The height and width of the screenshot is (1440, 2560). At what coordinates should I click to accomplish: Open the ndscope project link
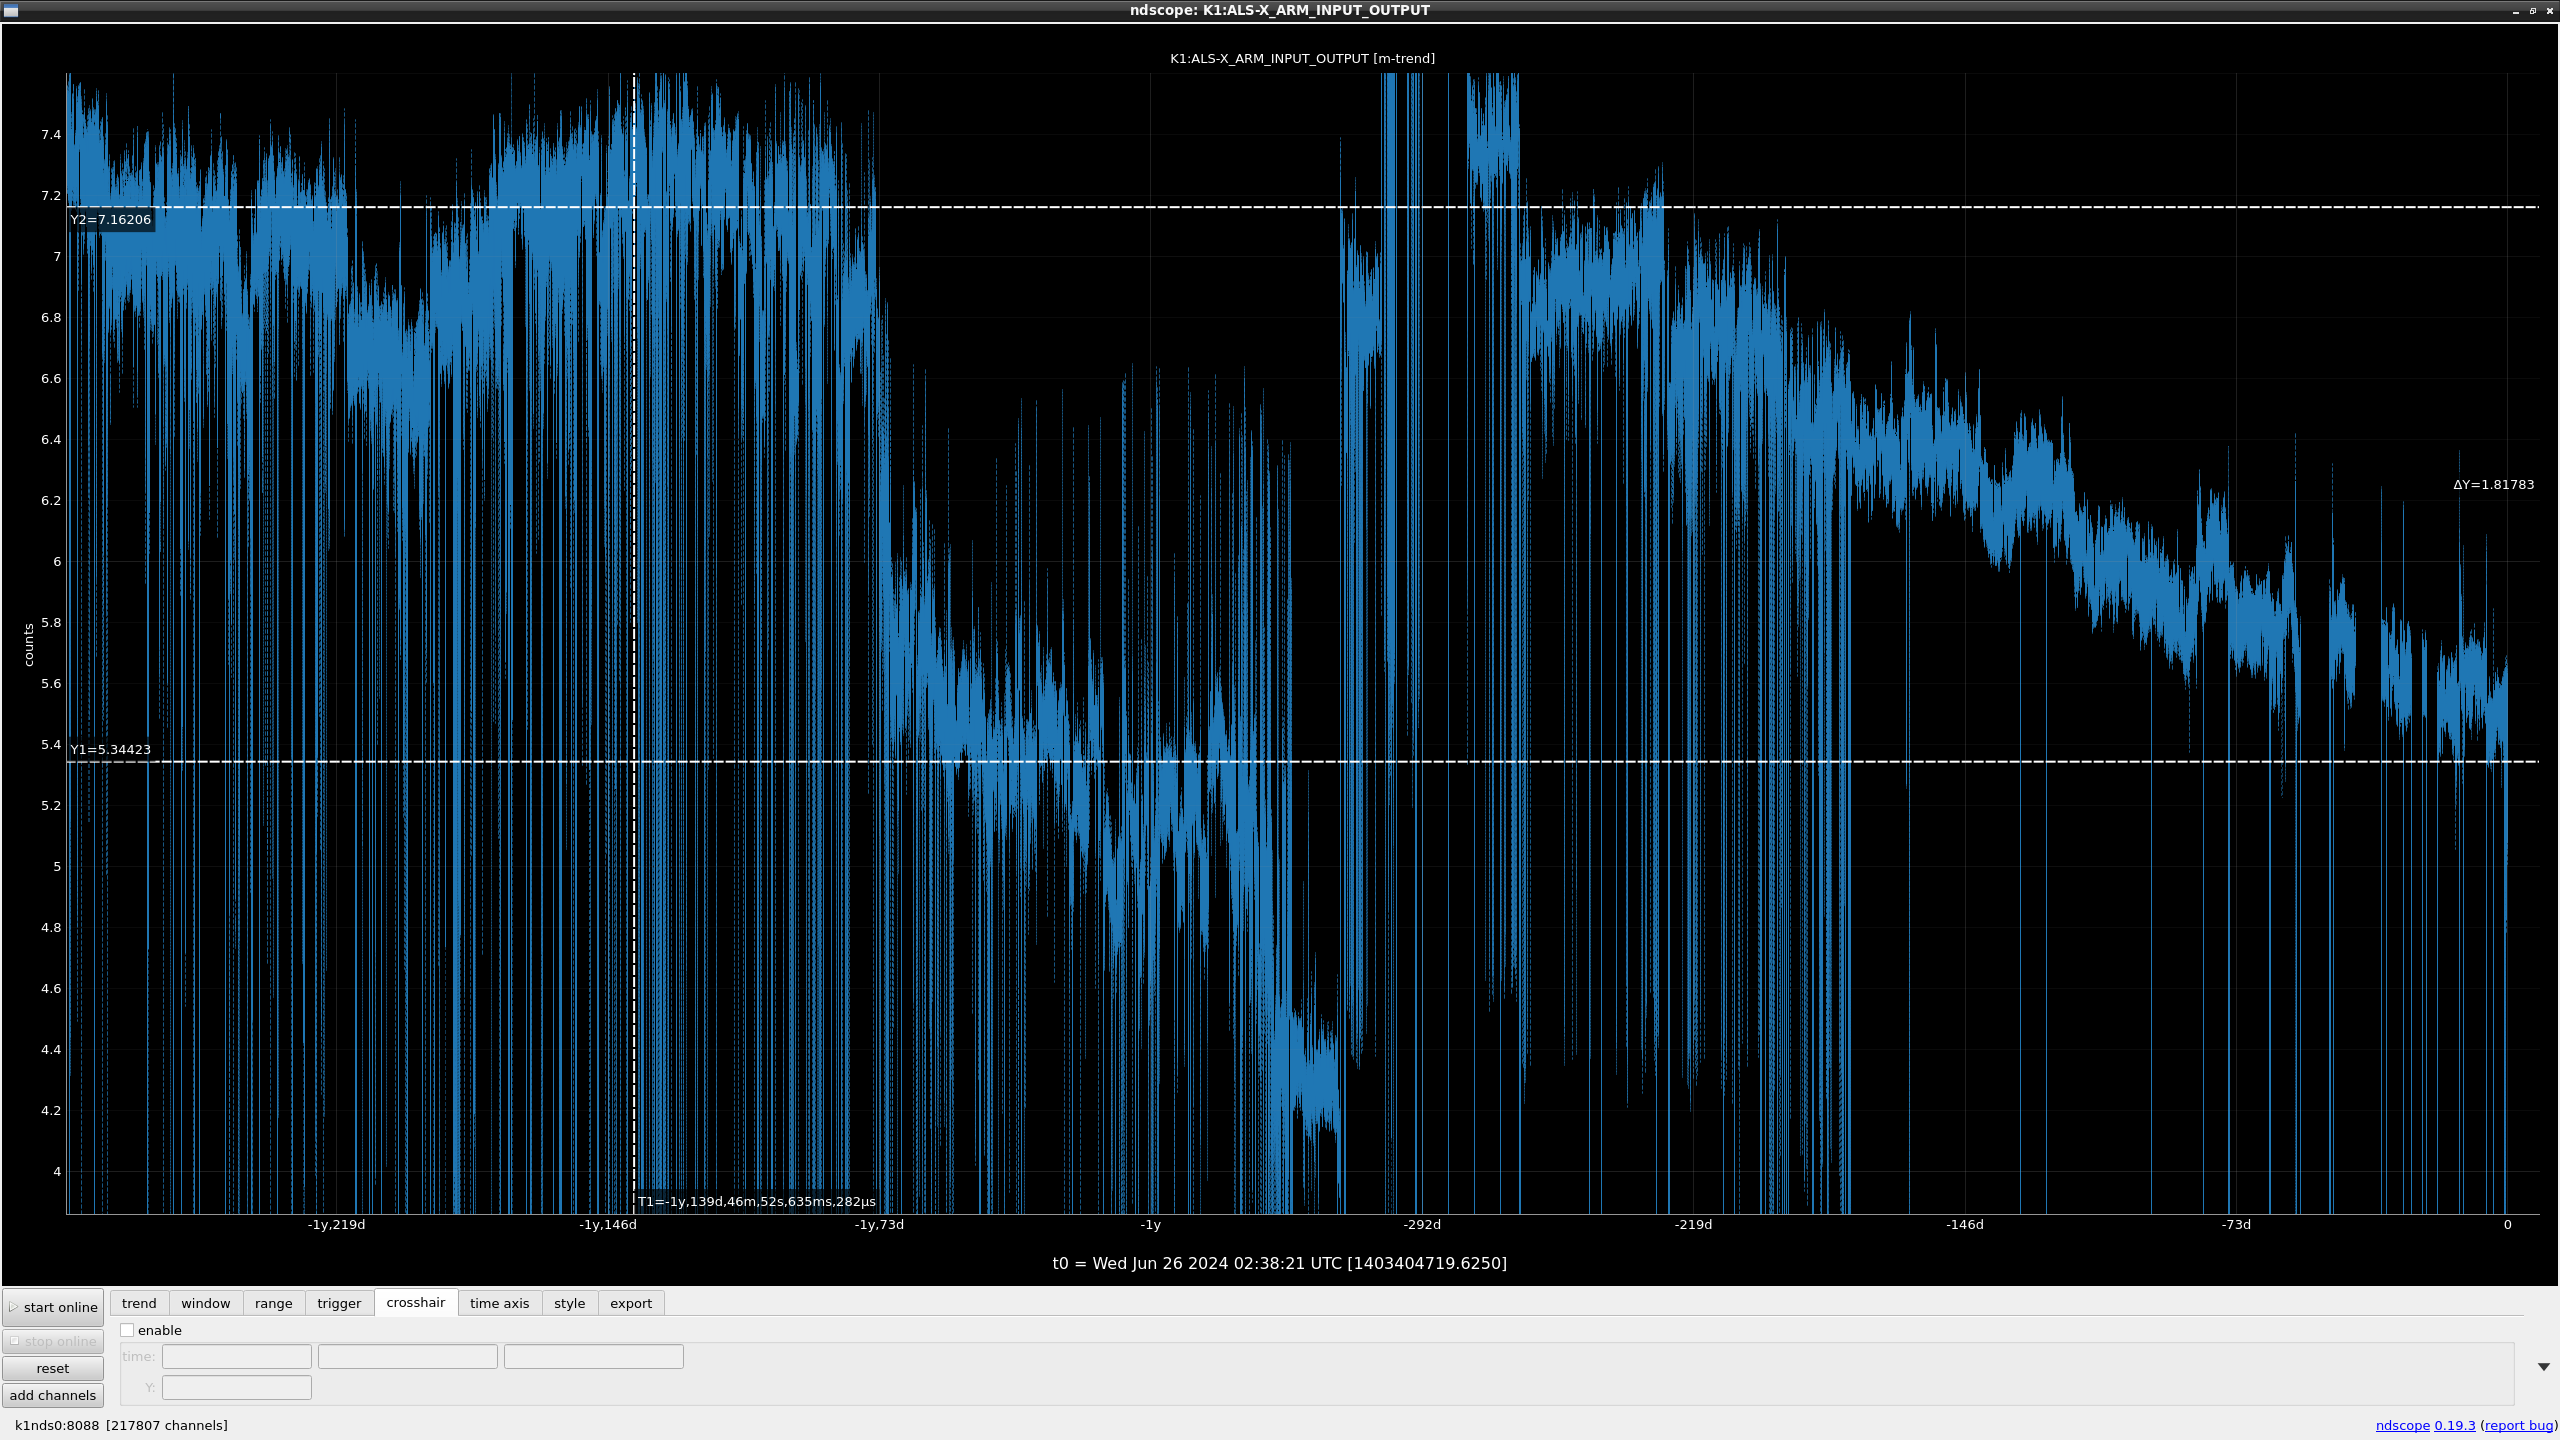point(2402,1425)
